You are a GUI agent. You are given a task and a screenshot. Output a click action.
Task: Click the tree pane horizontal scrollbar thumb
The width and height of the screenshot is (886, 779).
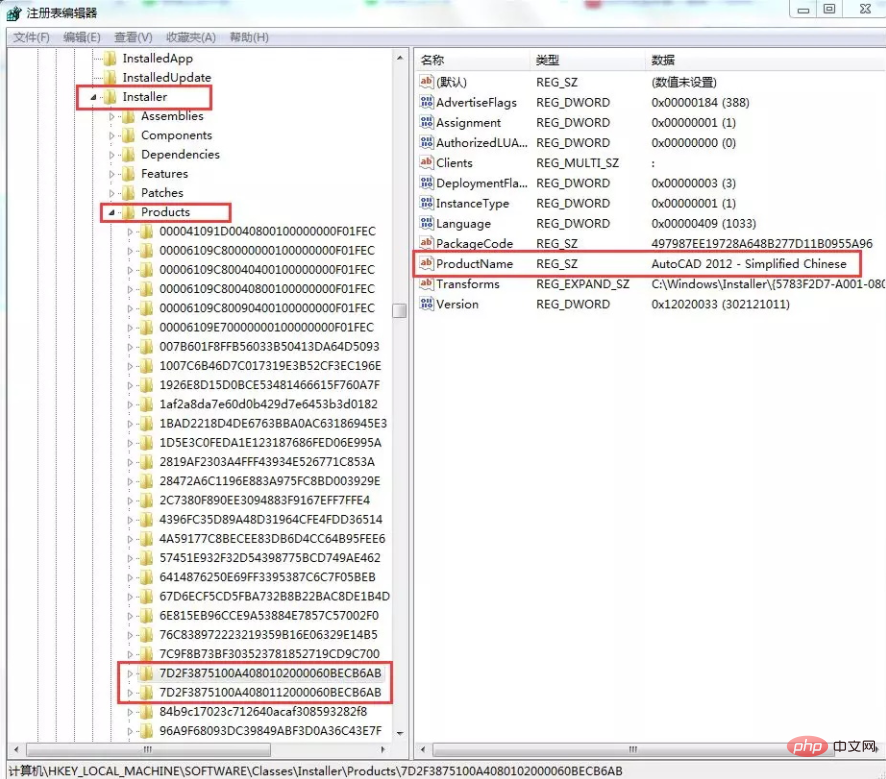pyautogui.click(x=148, y=750)
